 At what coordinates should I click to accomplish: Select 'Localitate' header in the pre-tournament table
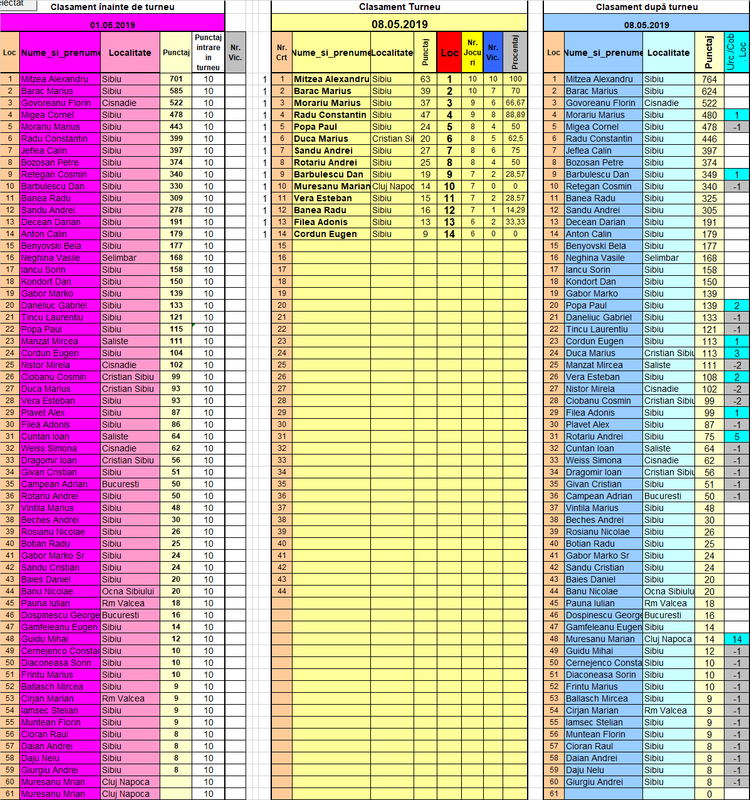point(130,52)
